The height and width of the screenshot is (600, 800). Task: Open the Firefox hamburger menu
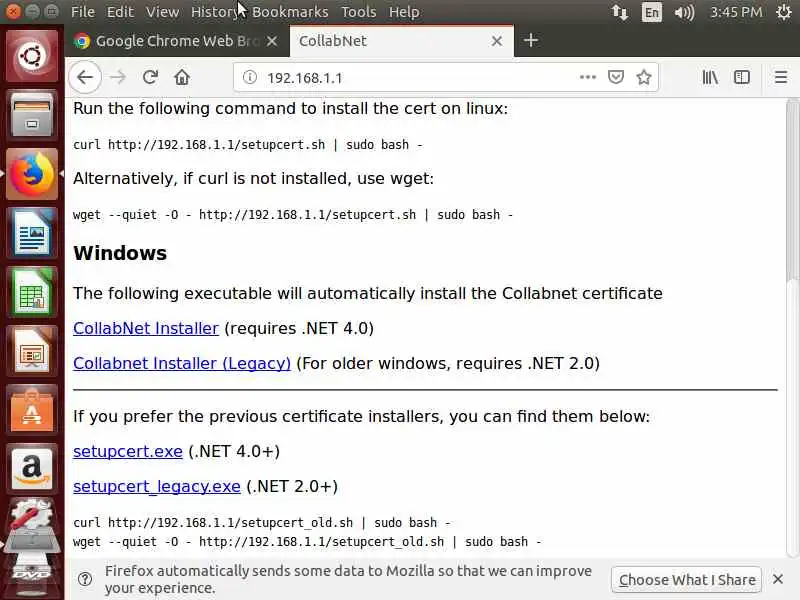click(x=781, y=78)
